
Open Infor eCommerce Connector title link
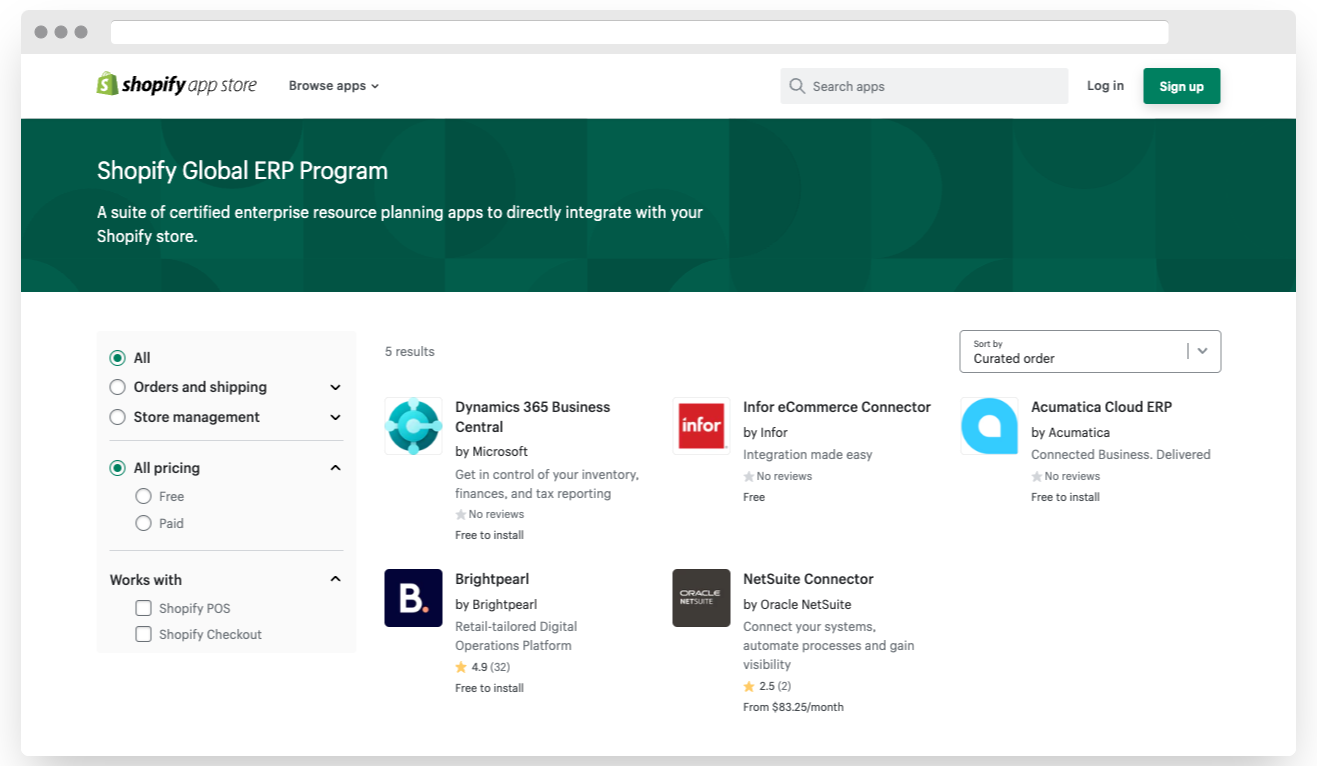point(837,407)
